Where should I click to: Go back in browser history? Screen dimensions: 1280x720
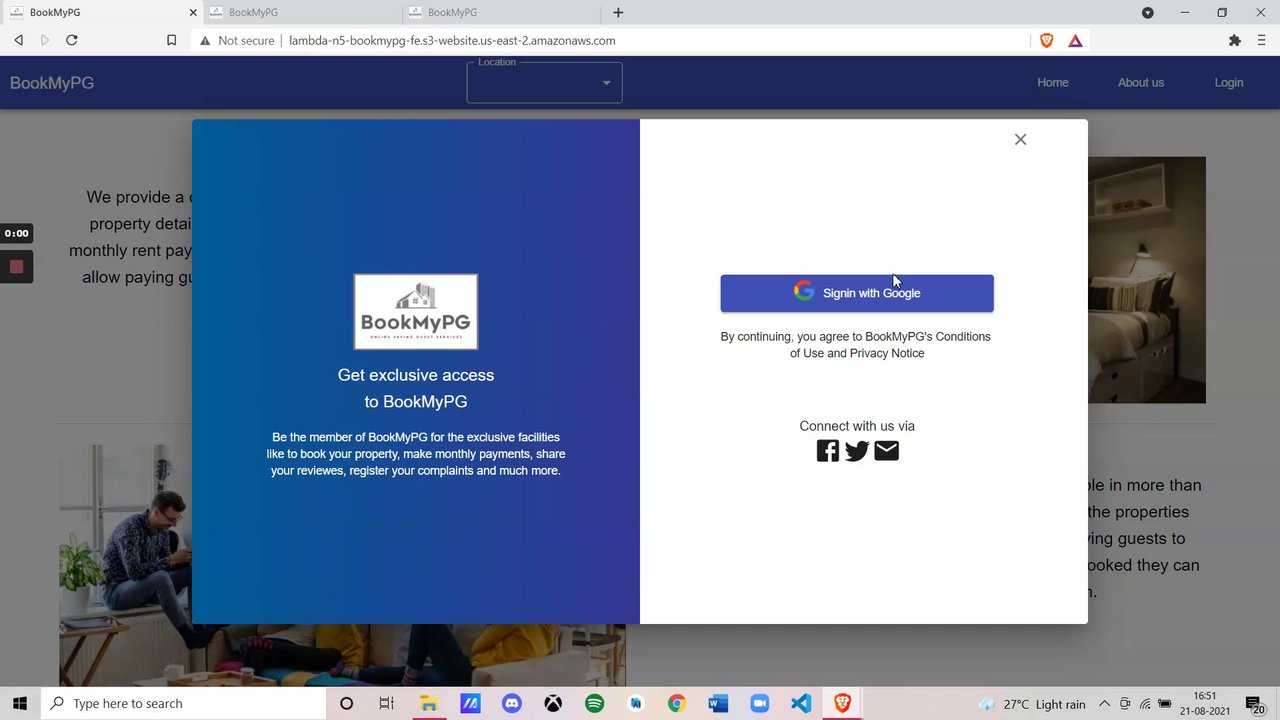18,40
